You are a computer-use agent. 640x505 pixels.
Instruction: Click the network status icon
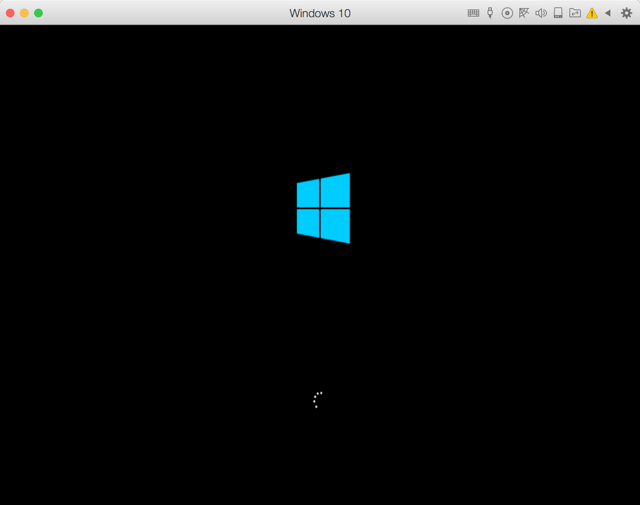coord(524,13)
